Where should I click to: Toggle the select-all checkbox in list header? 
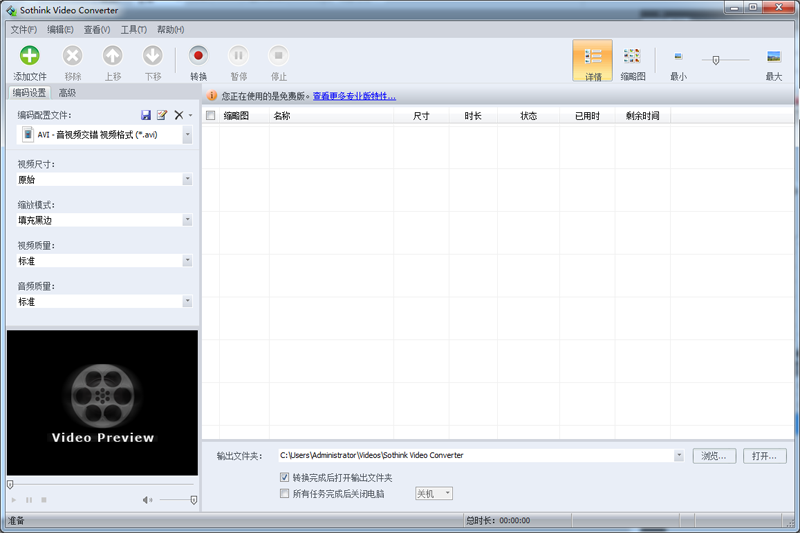pos(210,116)
